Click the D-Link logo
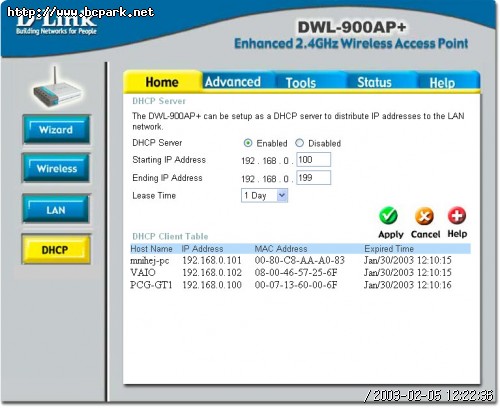The image size is (500, 408). pyautogui.click(x=56, y=23)
